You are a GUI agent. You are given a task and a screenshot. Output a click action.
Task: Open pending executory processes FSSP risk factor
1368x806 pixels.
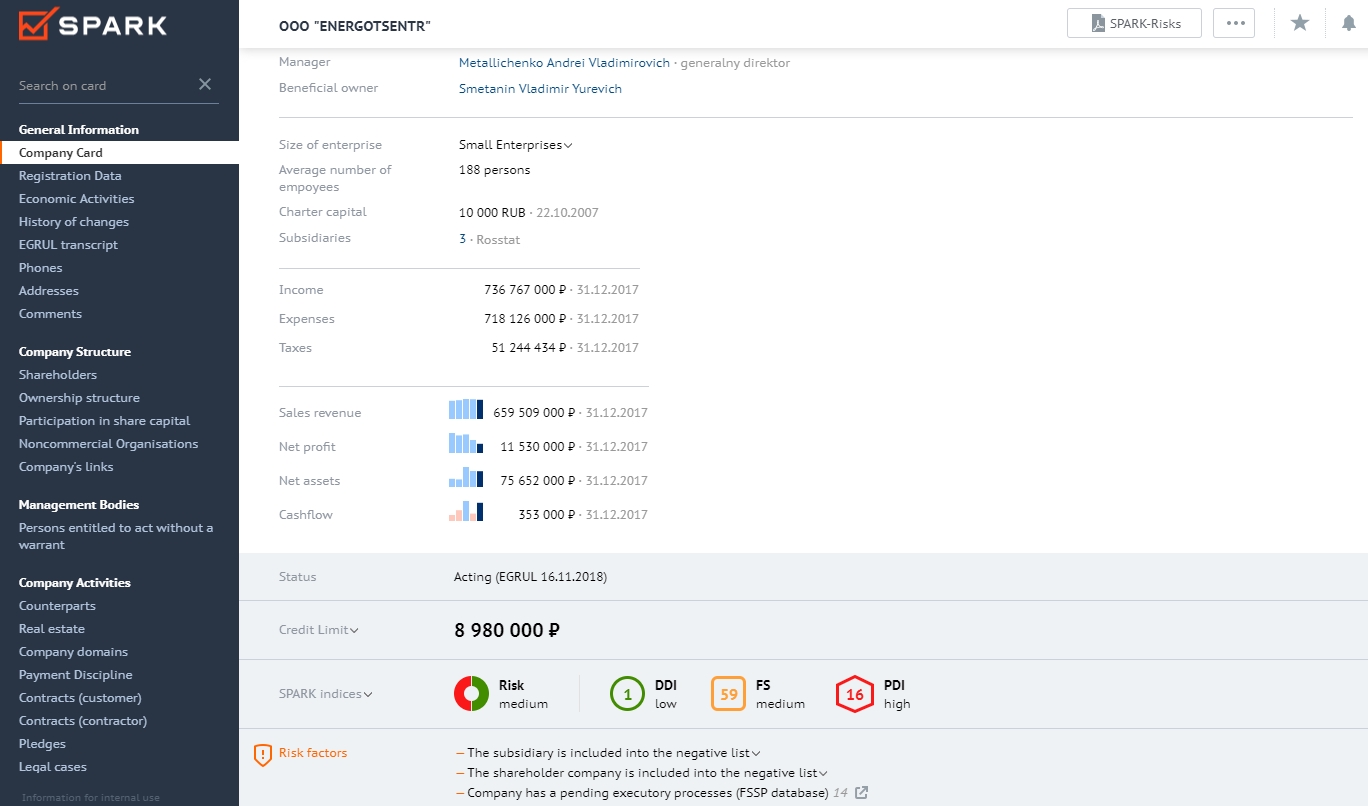point(647,793)
